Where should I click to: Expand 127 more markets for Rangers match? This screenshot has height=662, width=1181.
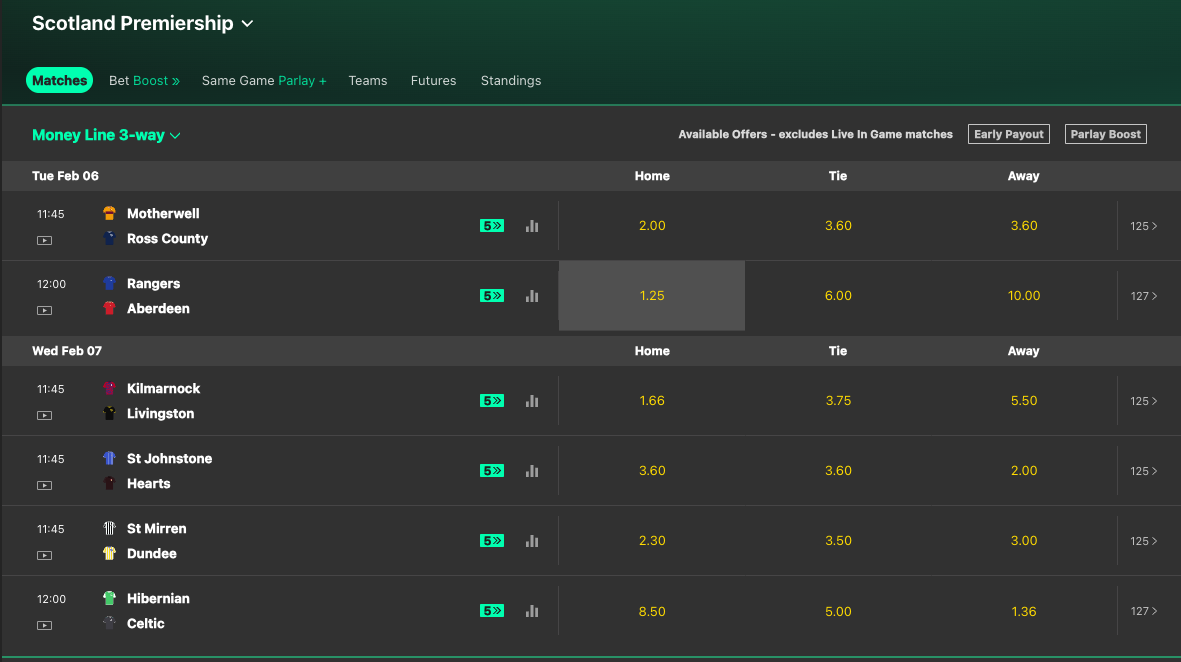[1143, 296]
